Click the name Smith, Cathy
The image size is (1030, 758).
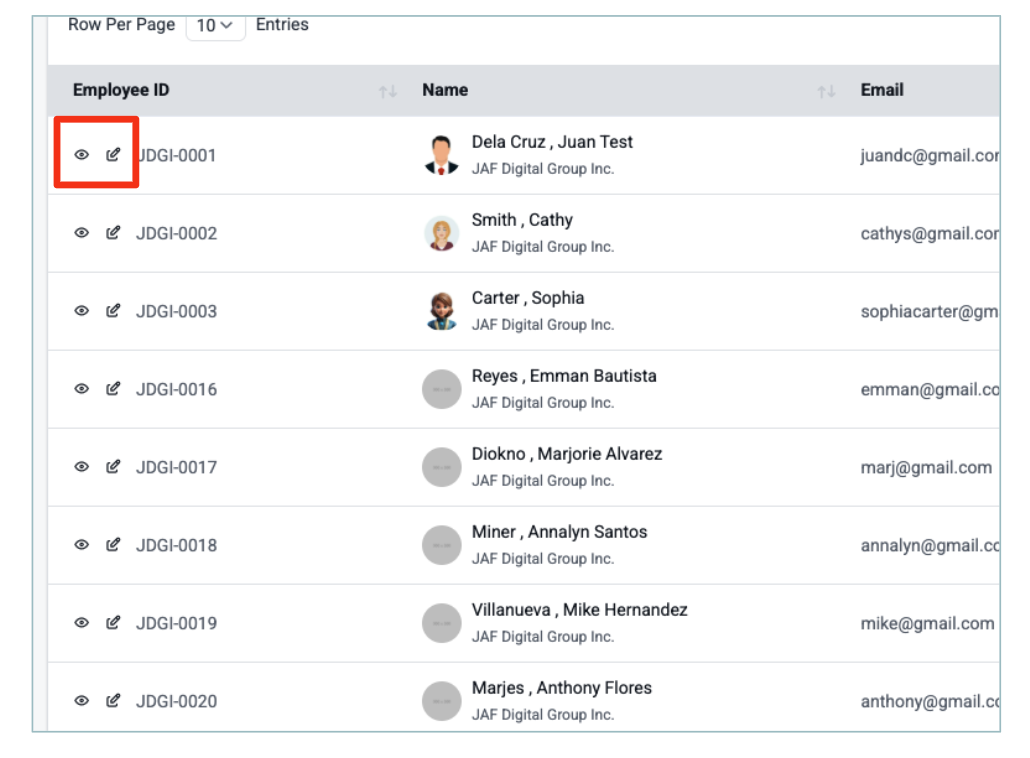point(522,220)
